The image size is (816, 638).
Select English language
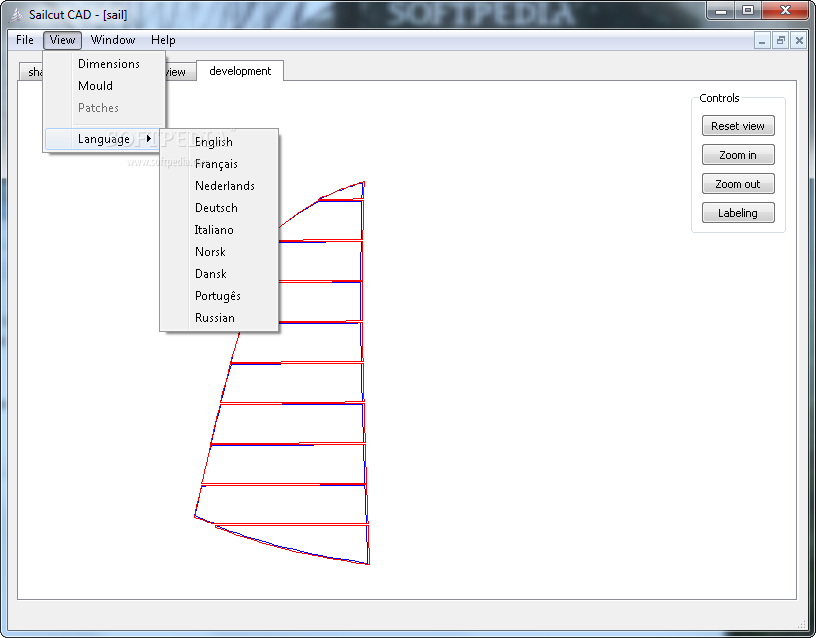(x=219, y=142)
